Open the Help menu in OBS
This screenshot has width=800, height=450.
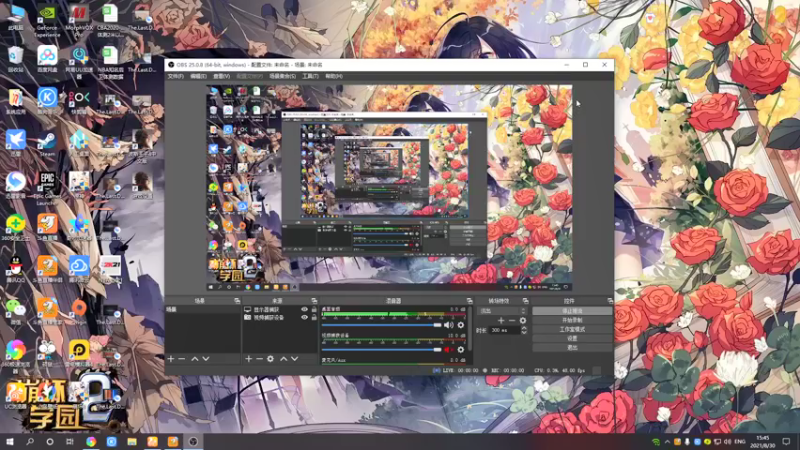pyautogui.click(x=334, y=76)
